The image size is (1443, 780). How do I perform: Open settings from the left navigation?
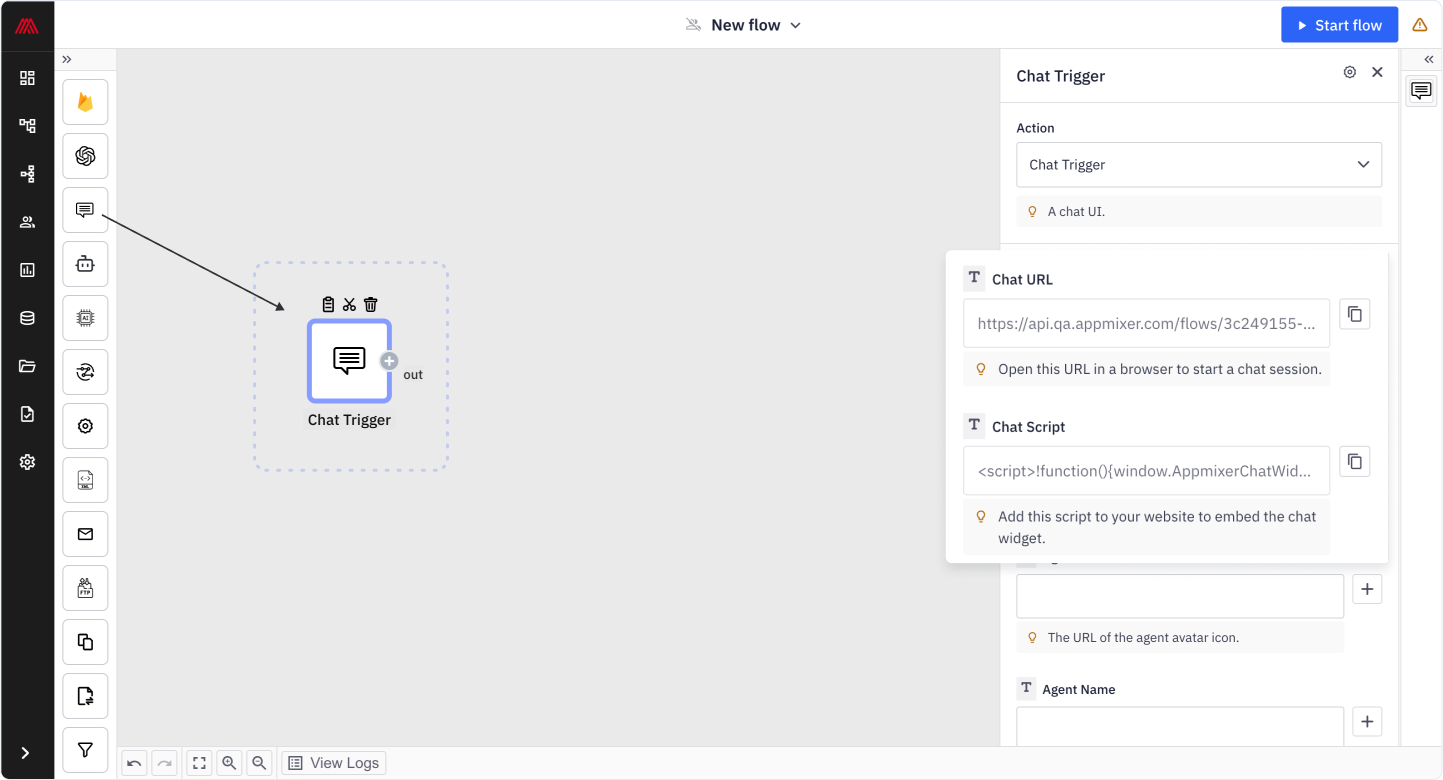click(27, 462)
